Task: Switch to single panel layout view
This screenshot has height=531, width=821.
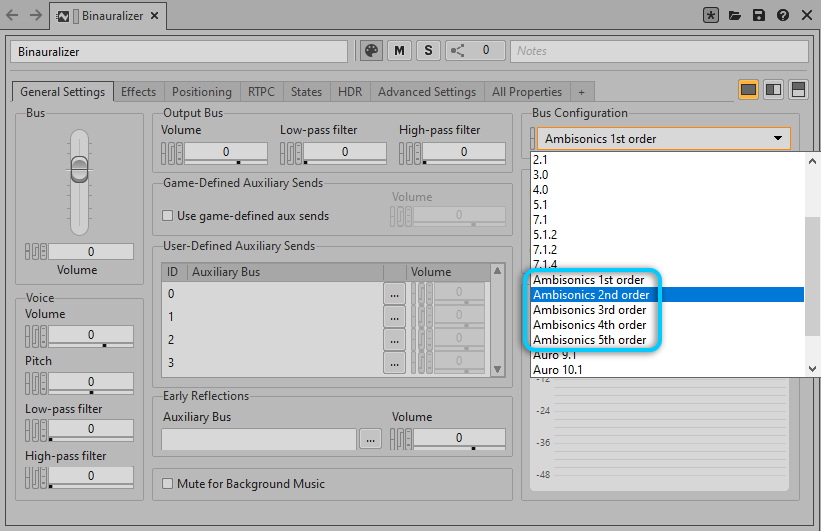Action: coord(748,90)
